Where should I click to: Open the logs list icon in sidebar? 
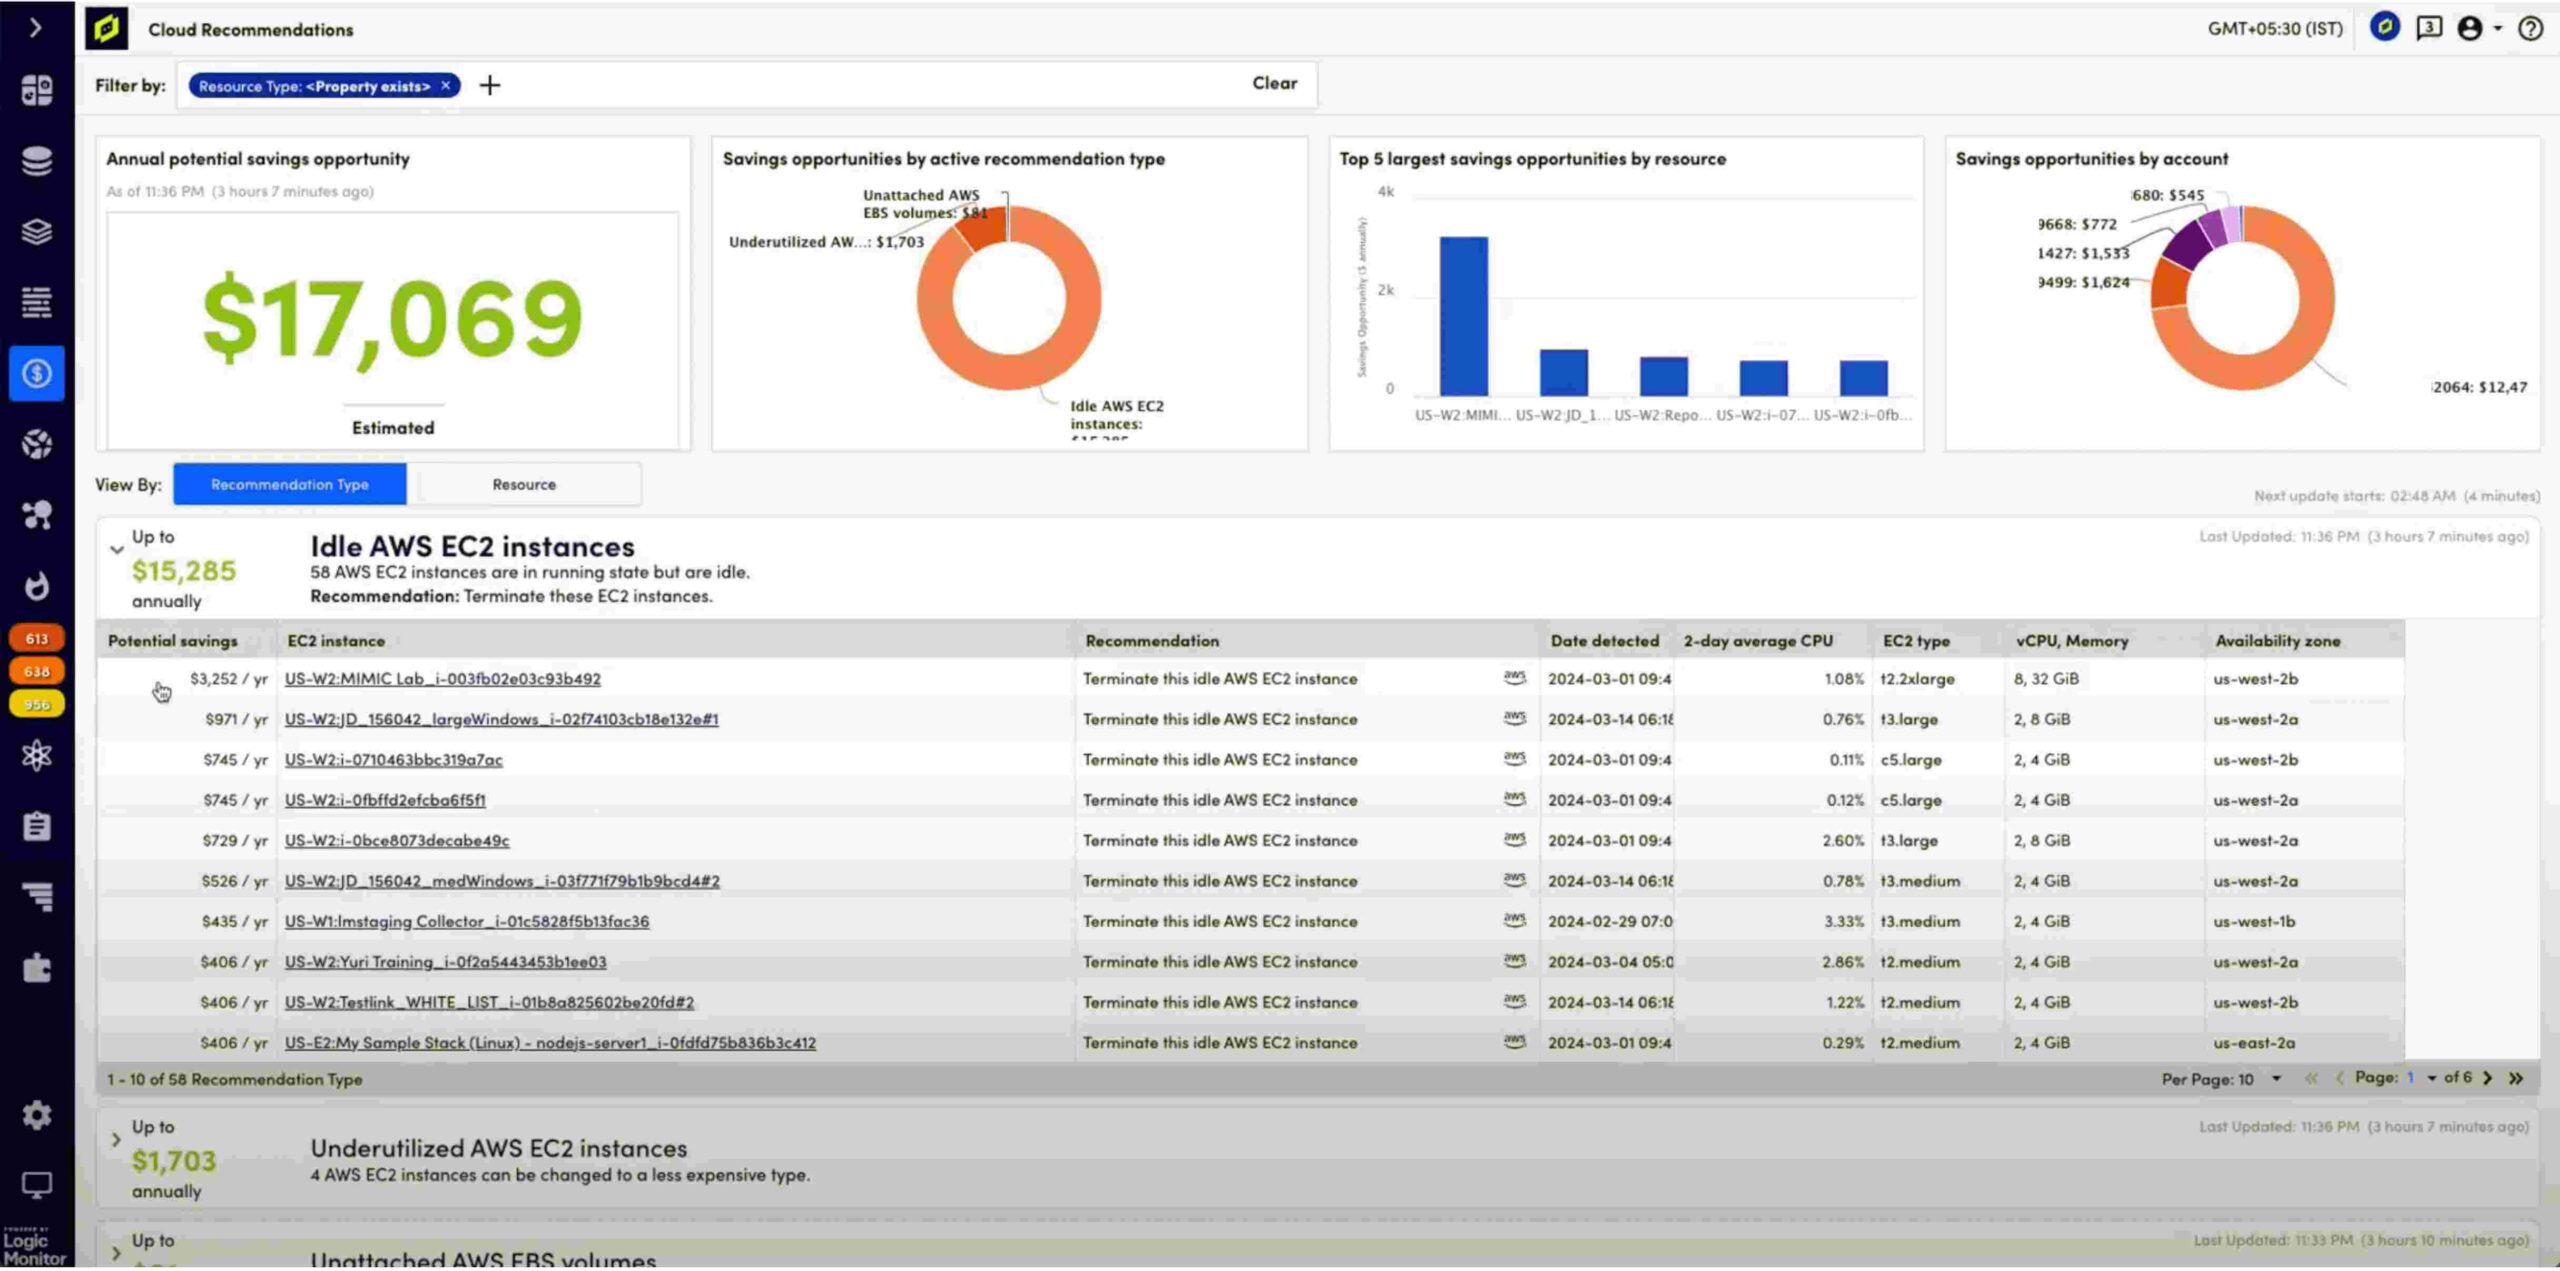tap(37, 302)
